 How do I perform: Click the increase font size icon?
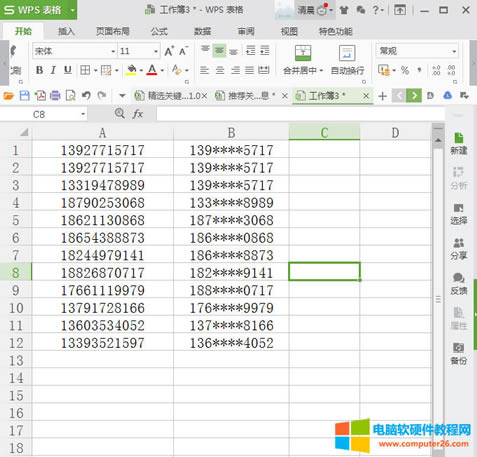pos(169,51)
